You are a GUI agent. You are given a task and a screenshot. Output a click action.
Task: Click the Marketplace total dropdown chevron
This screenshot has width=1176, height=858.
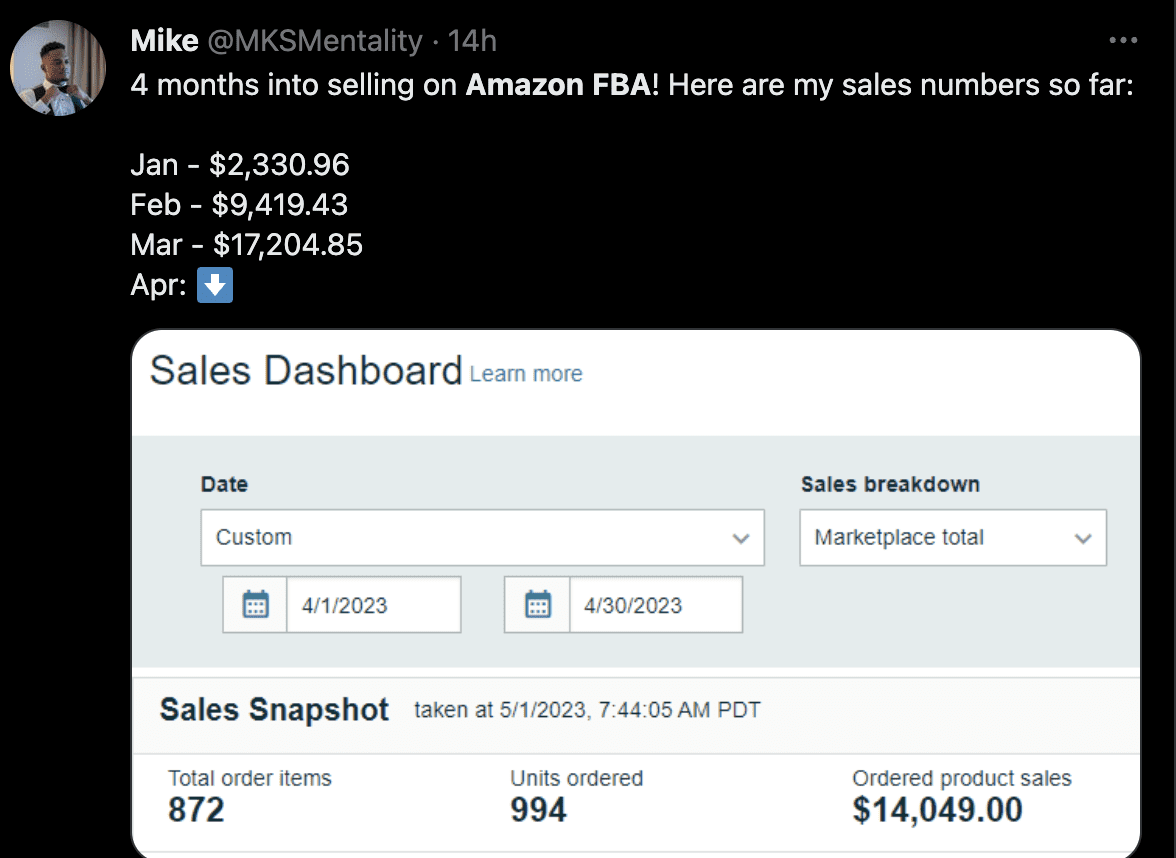[1083, 538]
